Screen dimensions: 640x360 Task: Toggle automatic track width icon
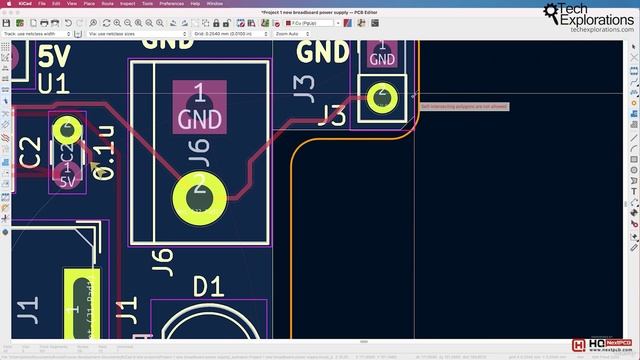(78, 34)
